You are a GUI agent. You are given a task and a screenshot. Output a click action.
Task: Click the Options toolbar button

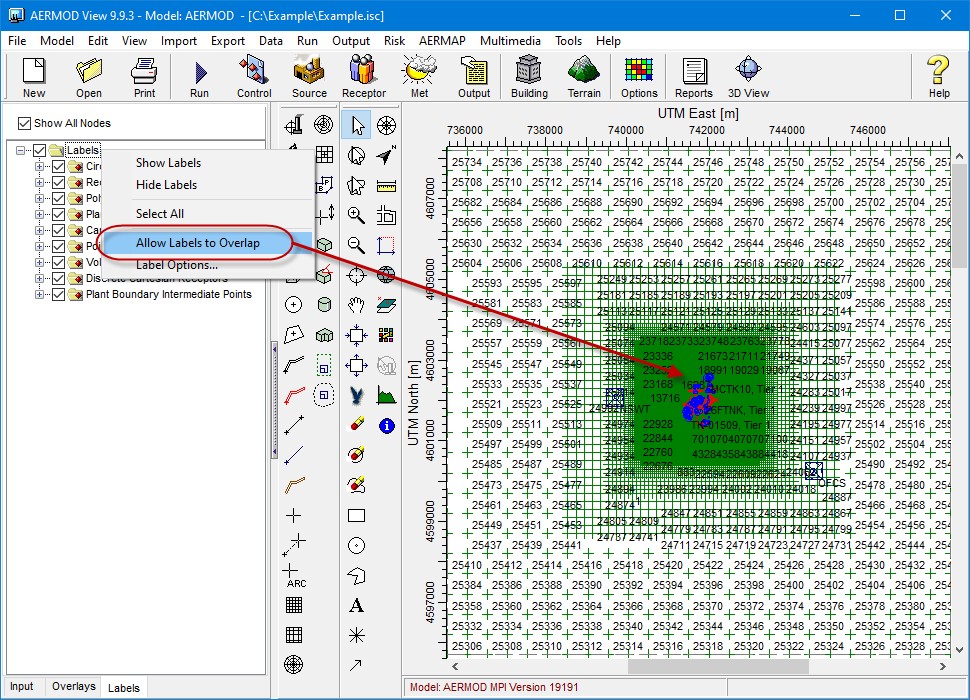(x=639, y=77)
